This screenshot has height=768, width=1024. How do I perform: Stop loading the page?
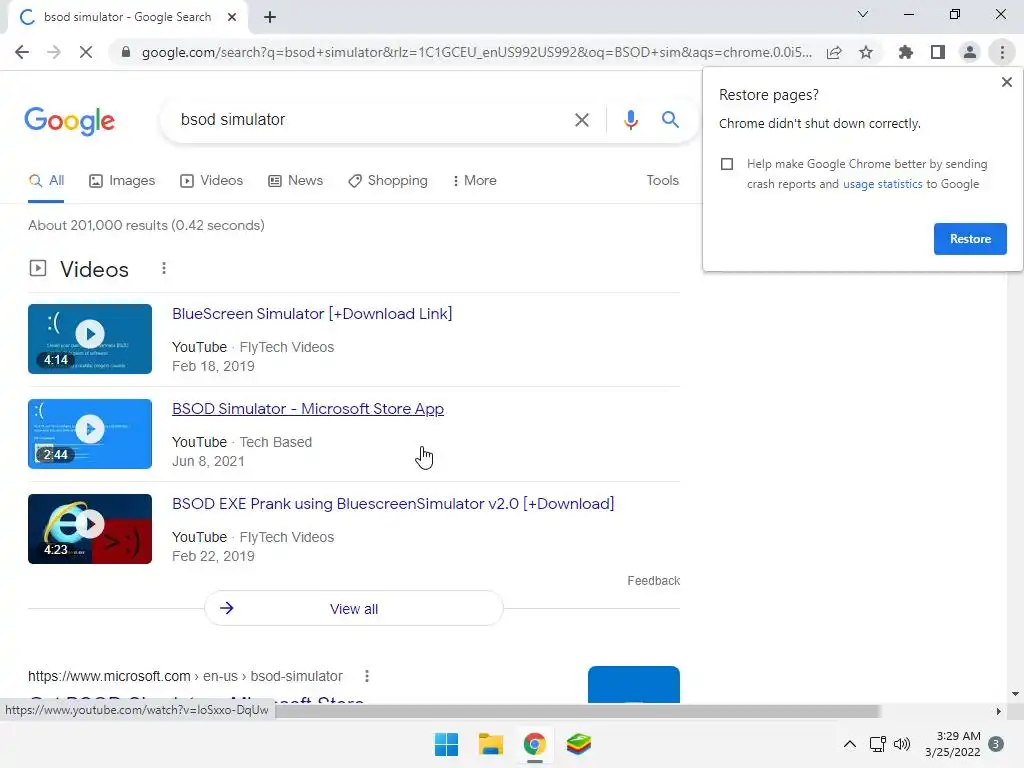click(x=86, y=52)
